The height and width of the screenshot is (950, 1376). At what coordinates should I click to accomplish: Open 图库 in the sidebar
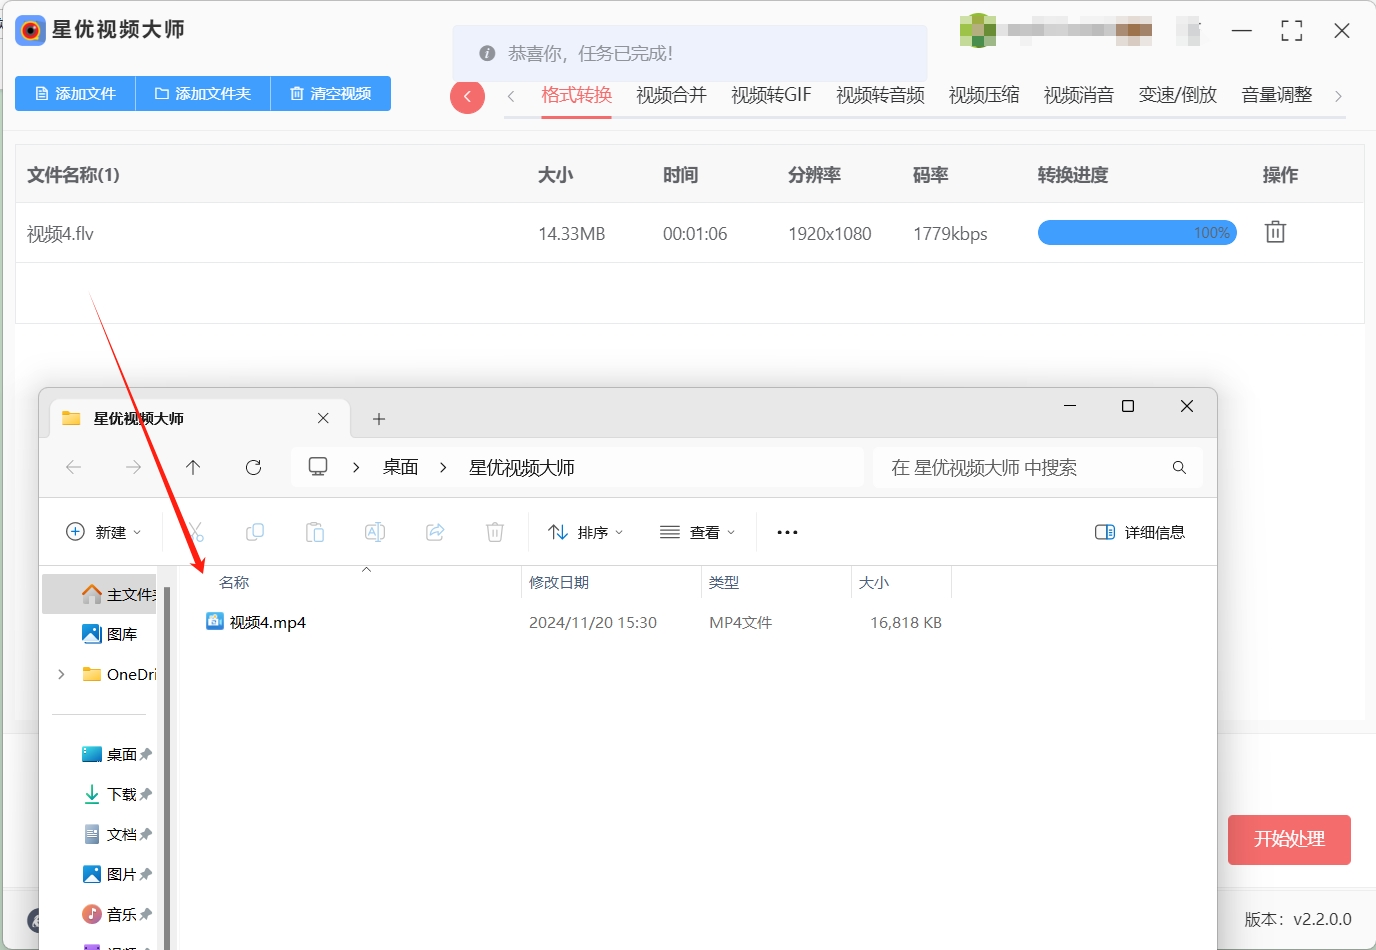[x=110, y=634]
